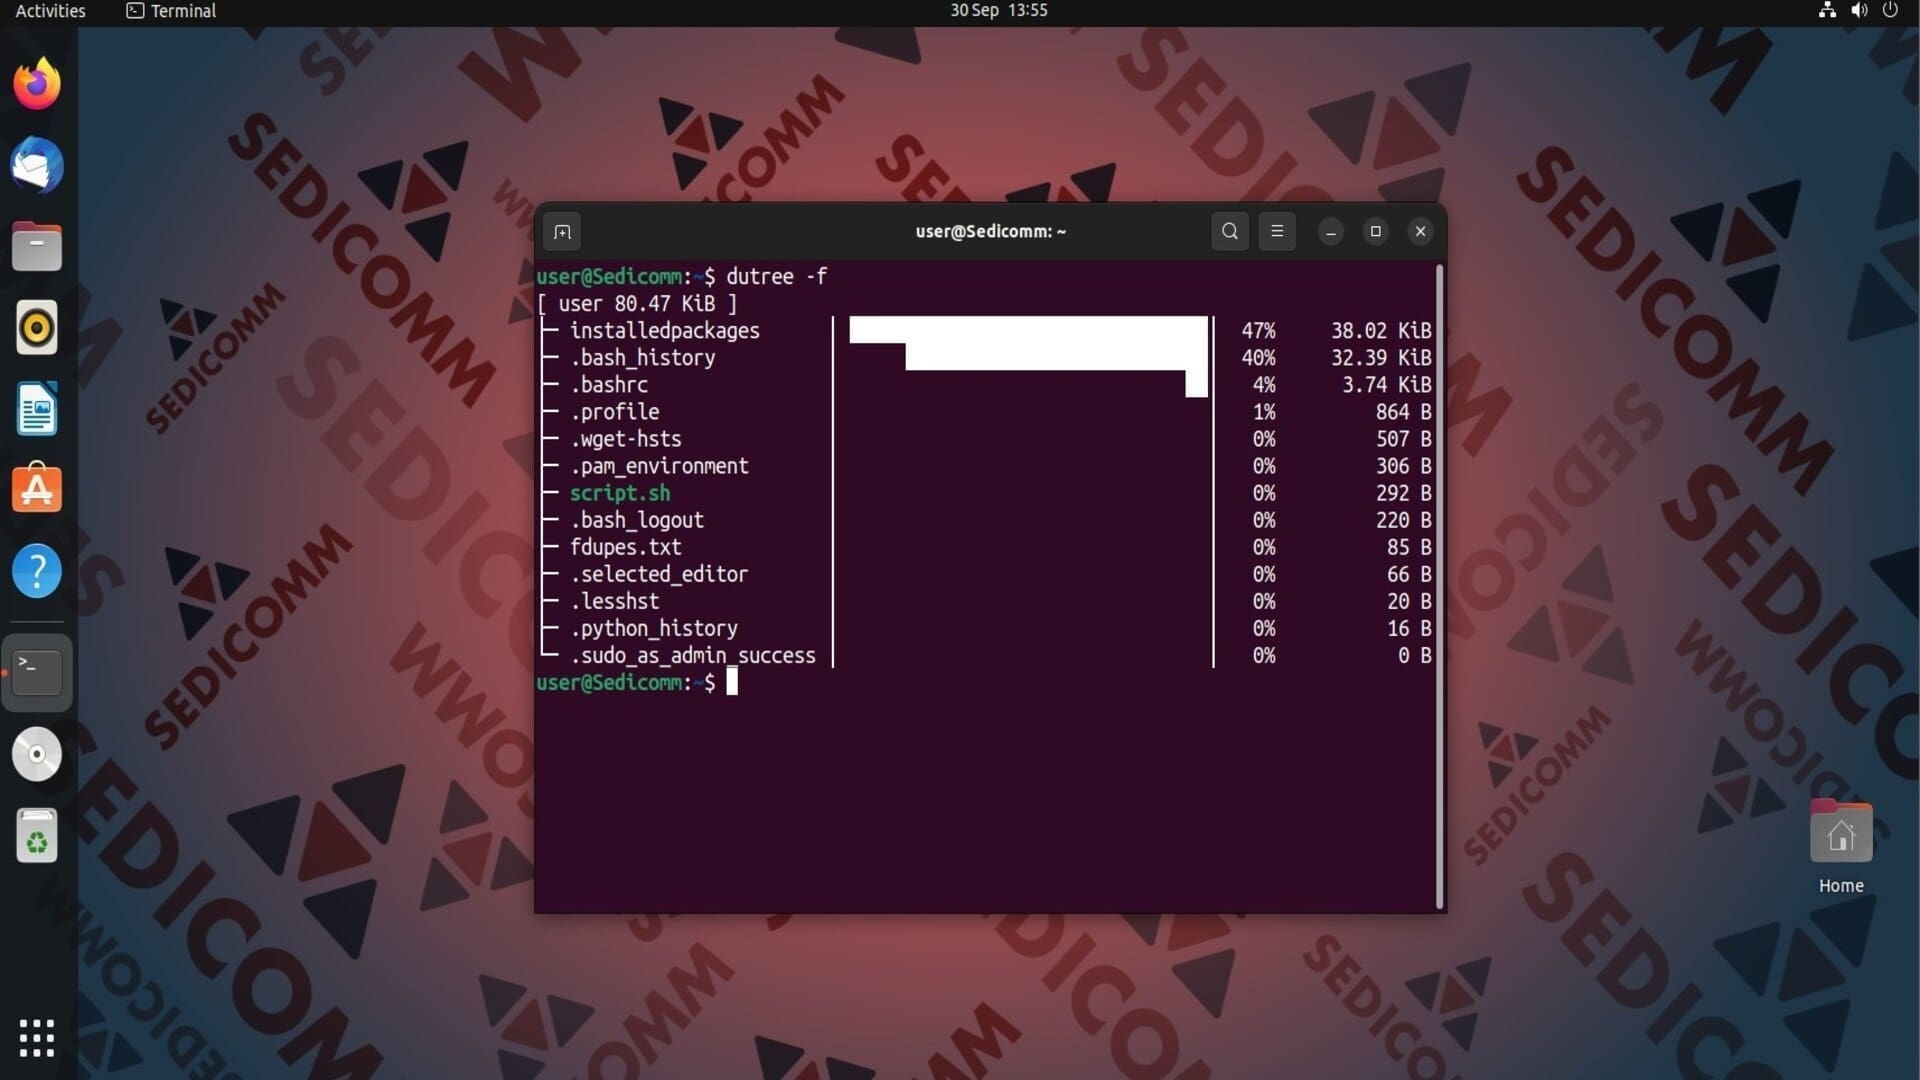
Task: Open the disc drive icon in dock
Action: [x=37, y=754]
